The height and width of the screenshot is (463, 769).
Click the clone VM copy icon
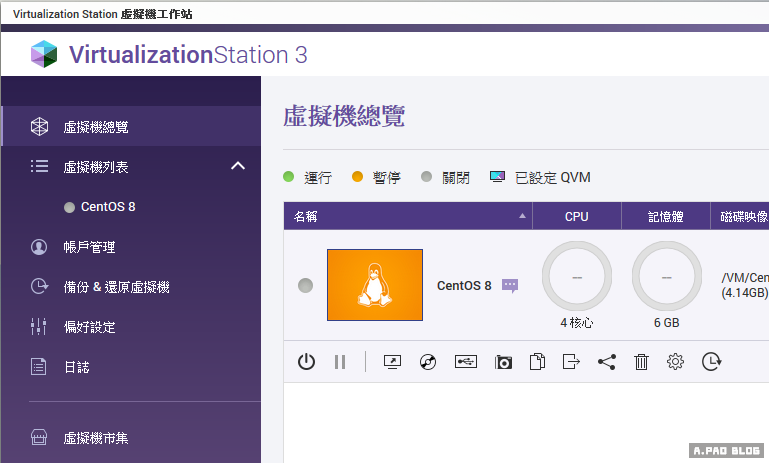[537, 362]
